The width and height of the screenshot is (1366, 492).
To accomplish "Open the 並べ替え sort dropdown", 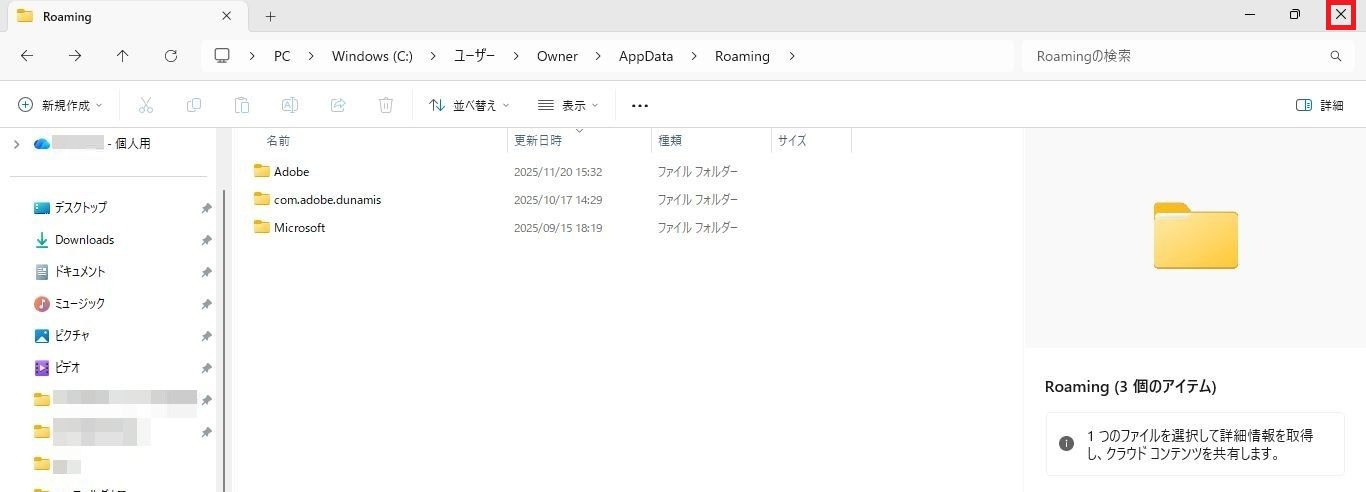I will (x=469, y=105).
